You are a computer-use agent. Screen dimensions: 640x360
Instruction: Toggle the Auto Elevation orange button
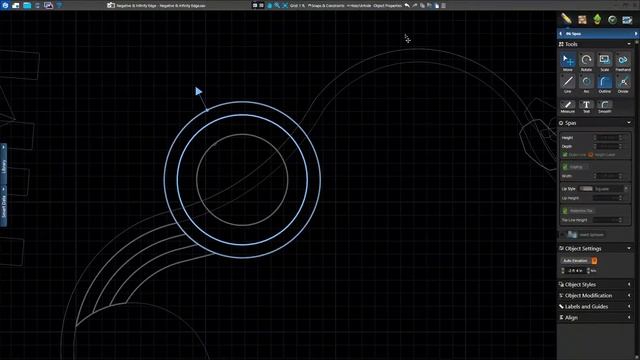tap(594, 260)
